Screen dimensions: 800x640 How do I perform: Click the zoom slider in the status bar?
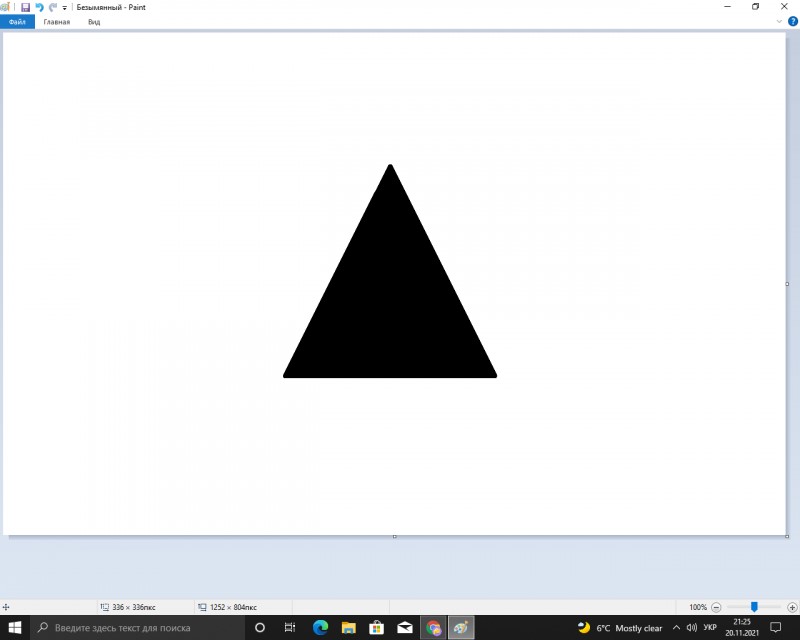[x=754, y=607]
